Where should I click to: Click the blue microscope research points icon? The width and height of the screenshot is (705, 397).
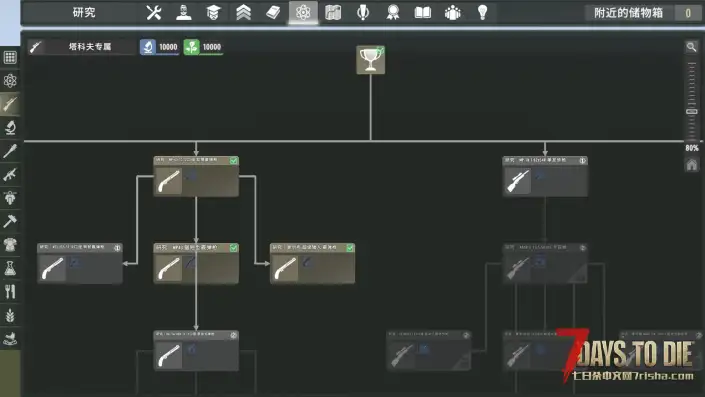coord(148,47)
